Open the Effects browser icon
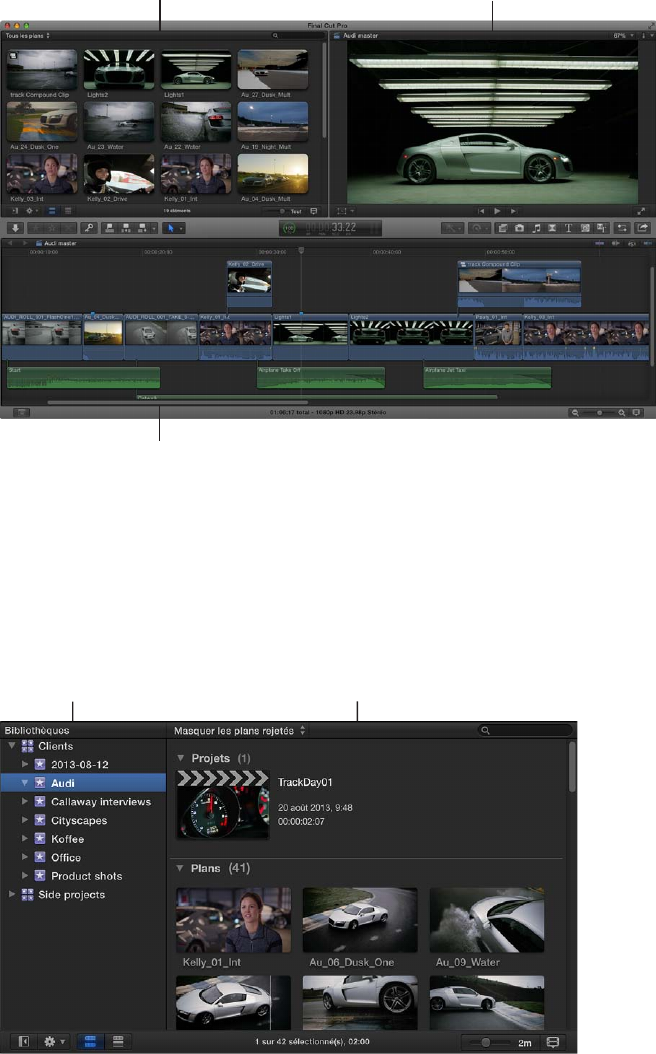 point(503,228)
